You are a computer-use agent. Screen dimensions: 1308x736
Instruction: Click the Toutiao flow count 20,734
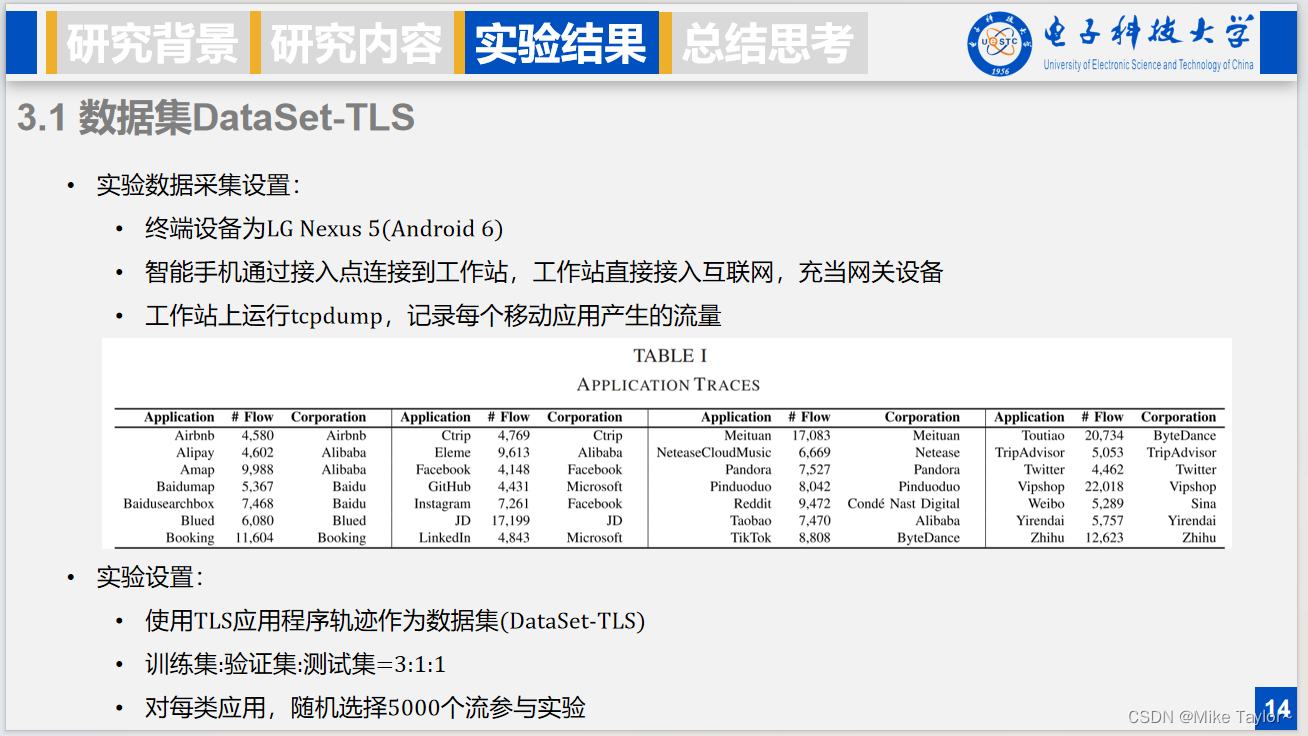click(1104, 436)
